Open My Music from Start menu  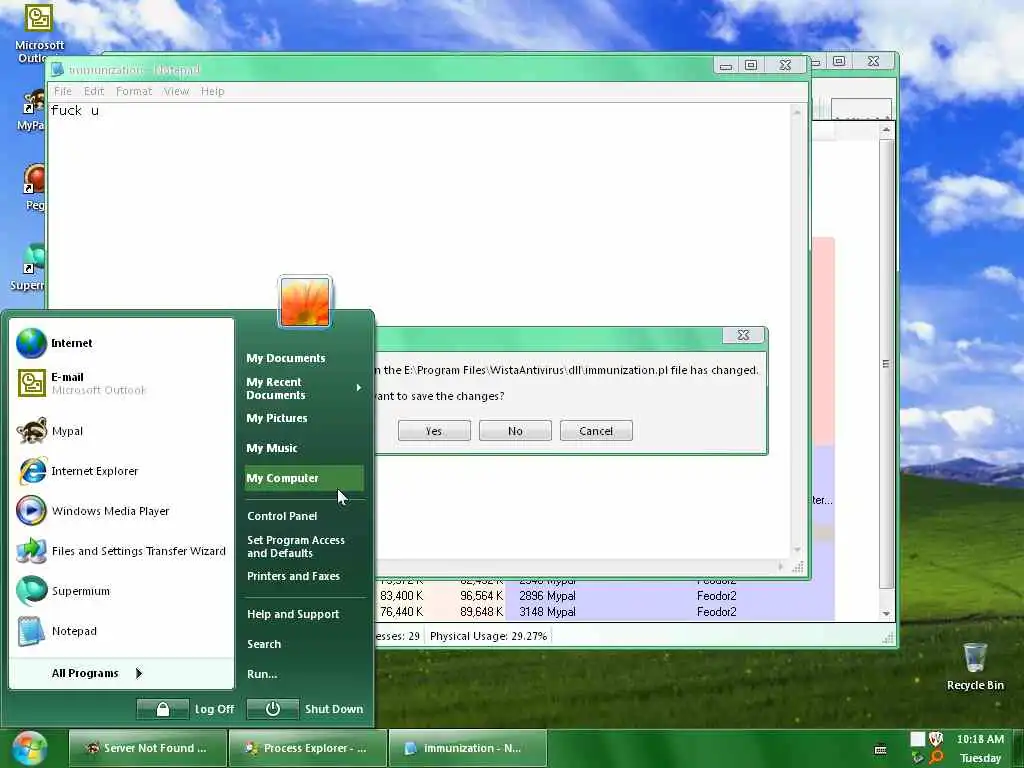[272, 448]
